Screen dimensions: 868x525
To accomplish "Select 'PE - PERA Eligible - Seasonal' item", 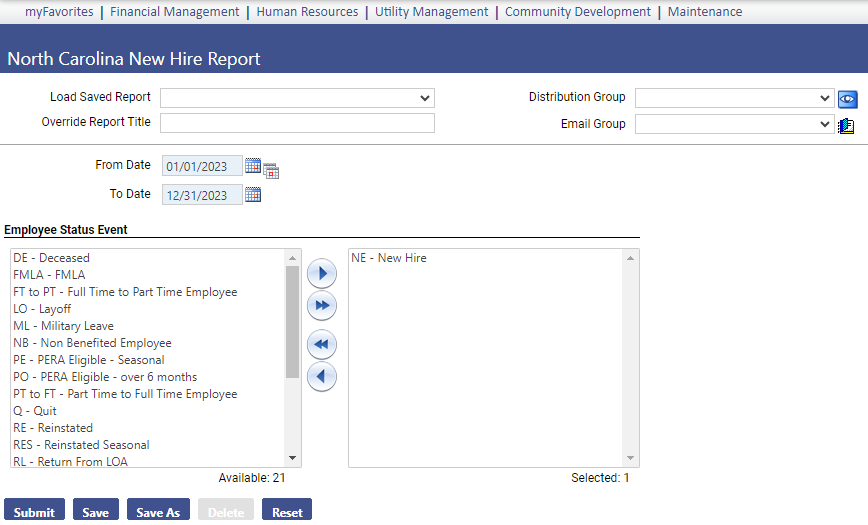I will [148, 360].
